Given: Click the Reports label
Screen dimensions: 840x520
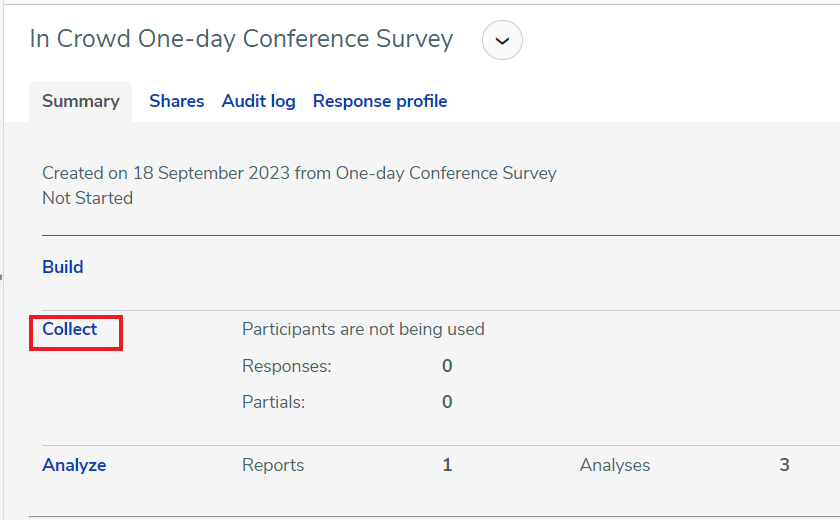Looking at the screenshot, I should [x=273, y=465].
